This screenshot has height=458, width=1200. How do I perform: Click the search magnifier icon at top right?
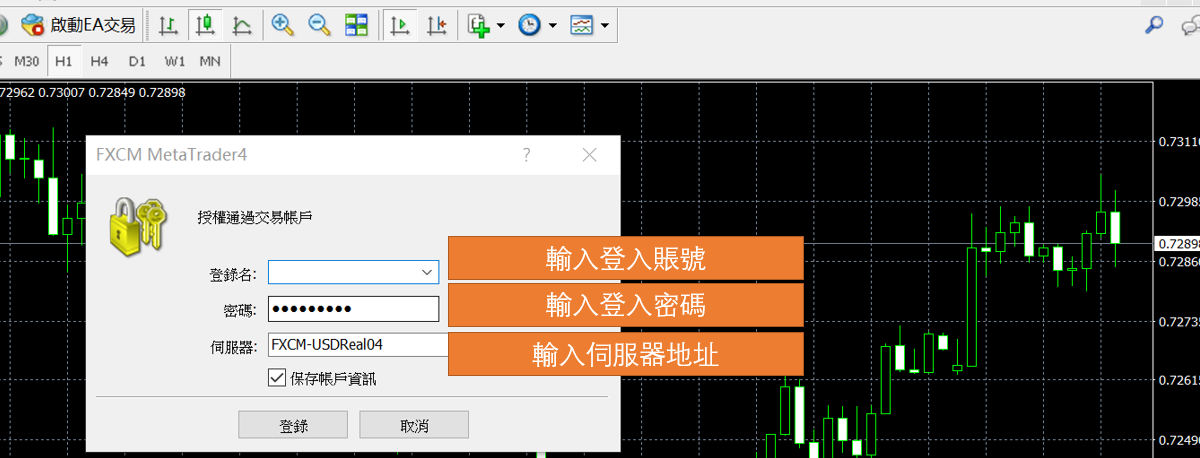point(1154,25)
